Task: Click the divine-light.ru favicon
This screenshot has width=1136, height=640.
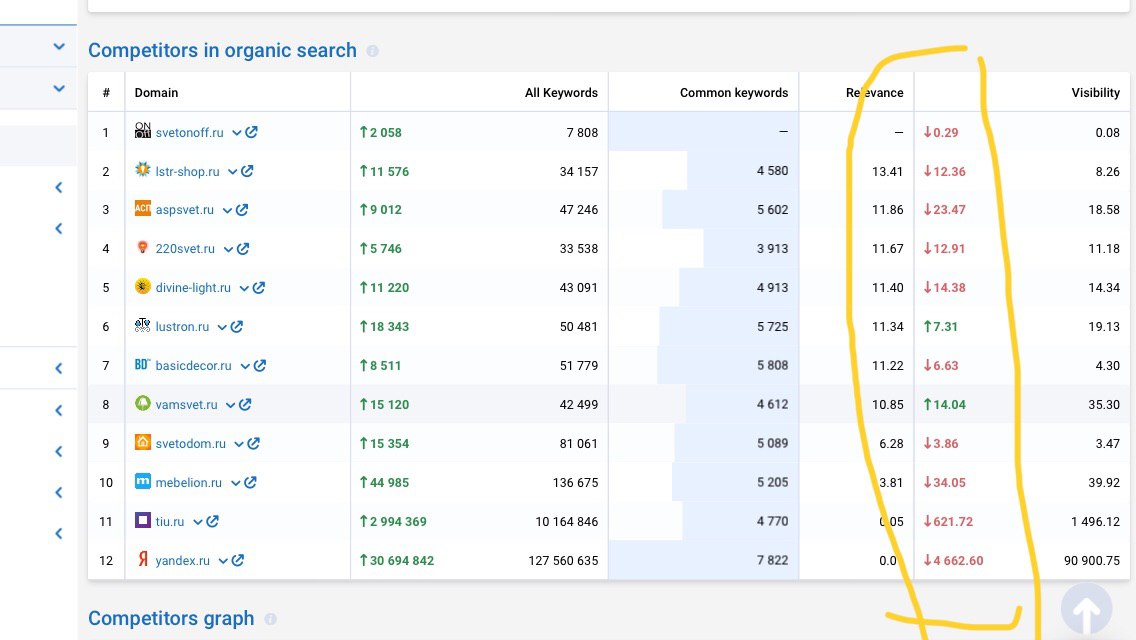Action: pos(143,286)
